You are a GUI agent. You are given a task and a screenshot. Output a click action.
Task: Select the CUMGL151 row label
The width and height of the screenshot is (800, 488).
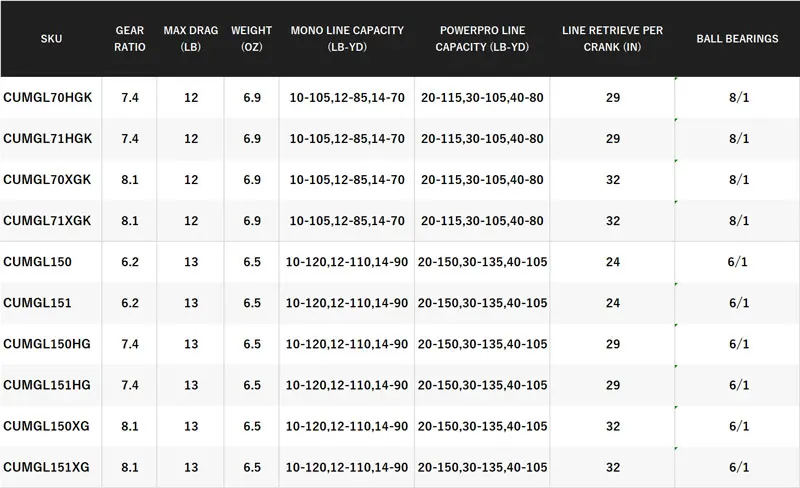37,303
